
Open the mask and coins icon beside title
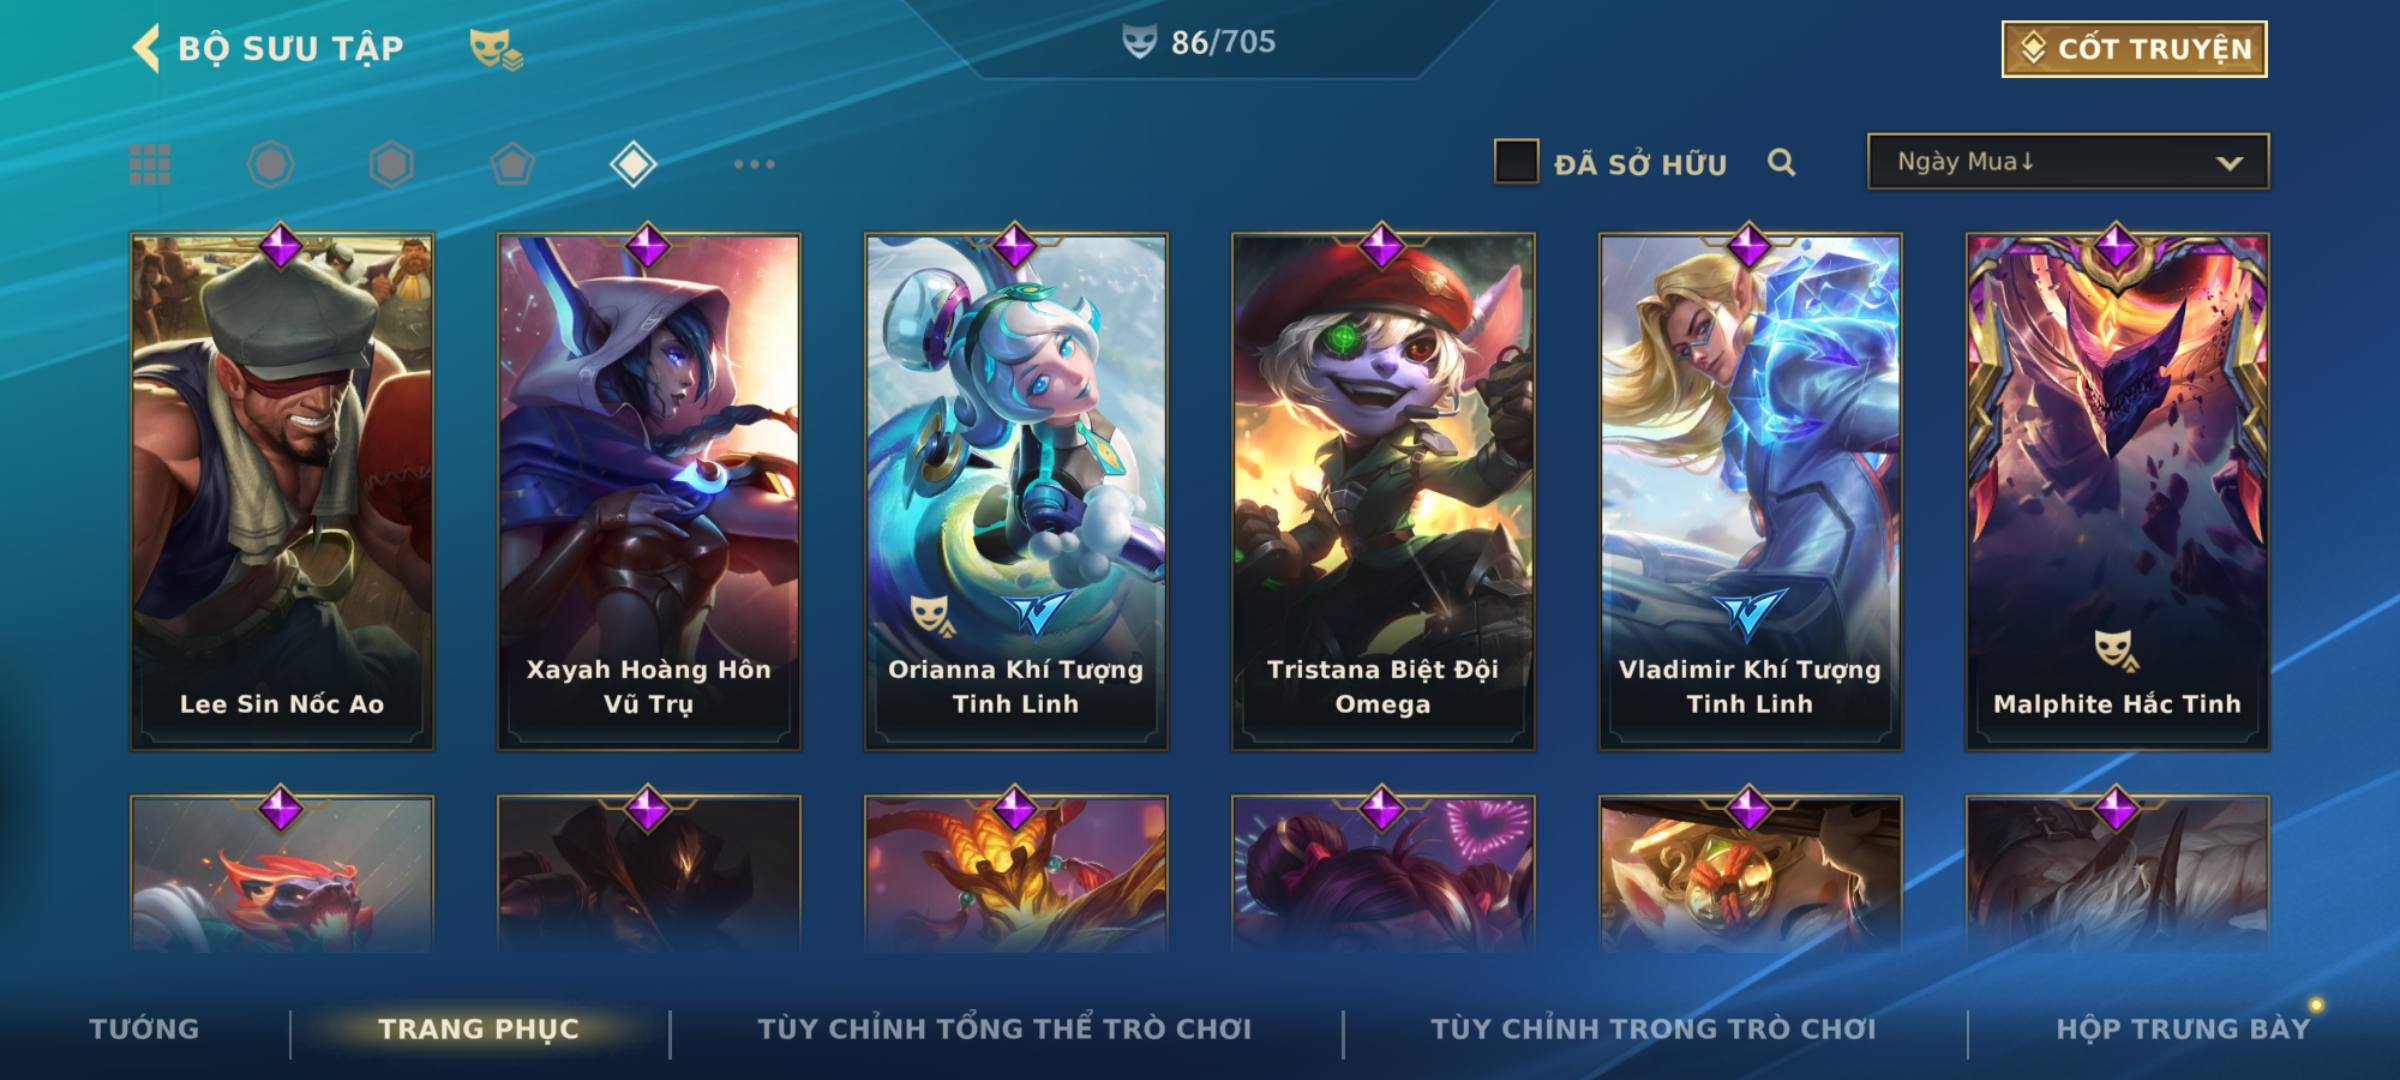tap(496, 48)
